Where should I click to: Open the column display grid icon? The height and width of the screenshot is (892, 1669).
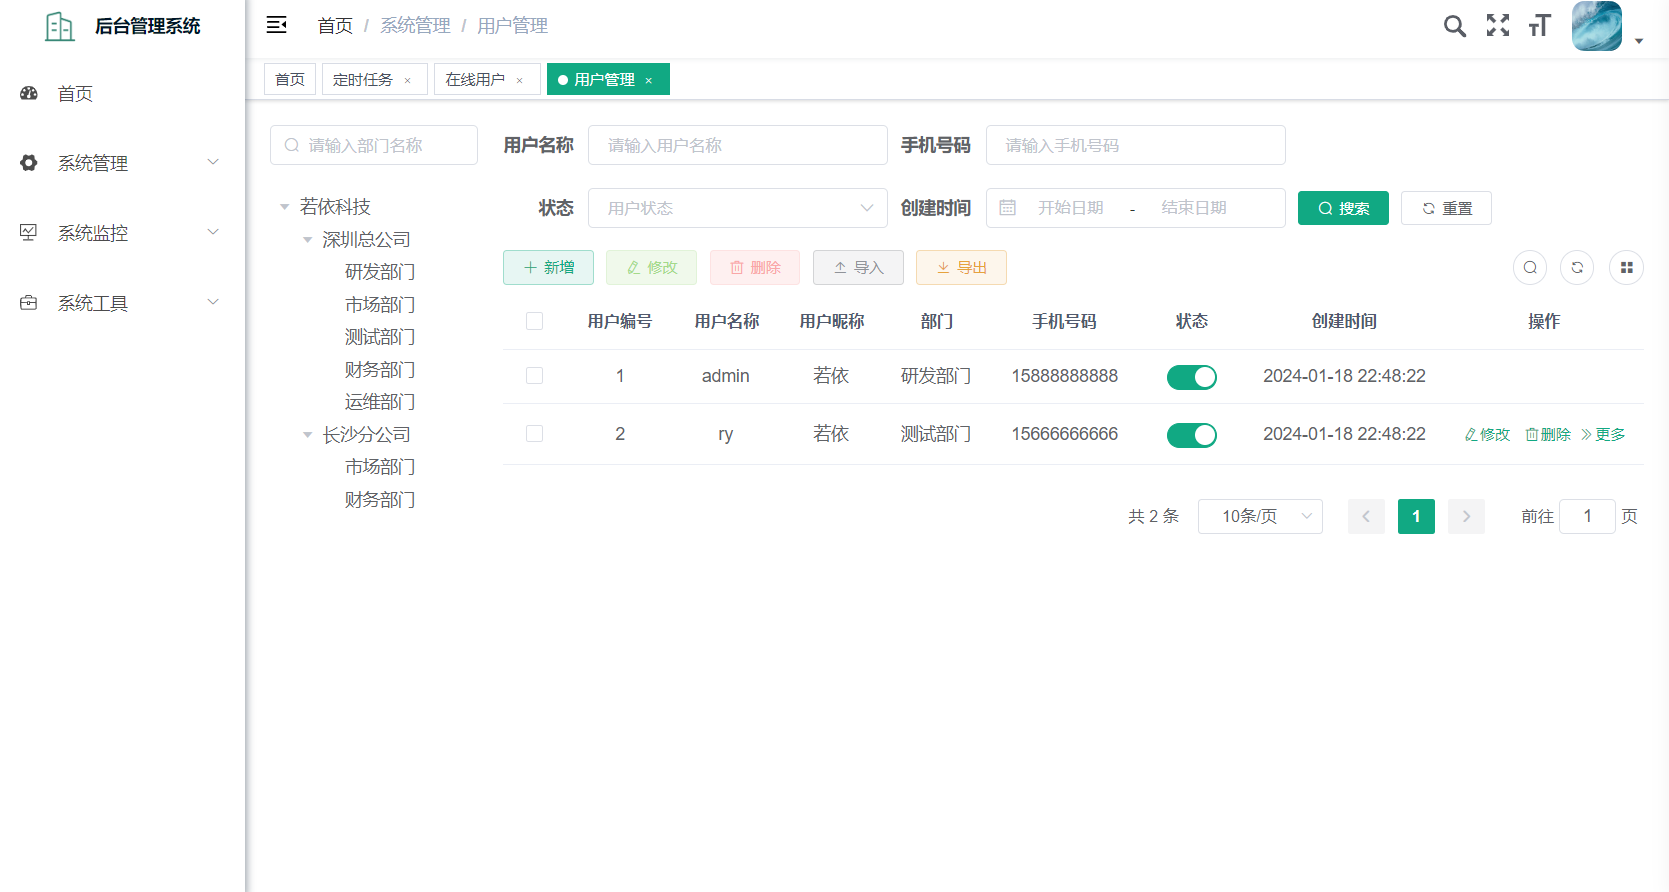point(1626,268)
